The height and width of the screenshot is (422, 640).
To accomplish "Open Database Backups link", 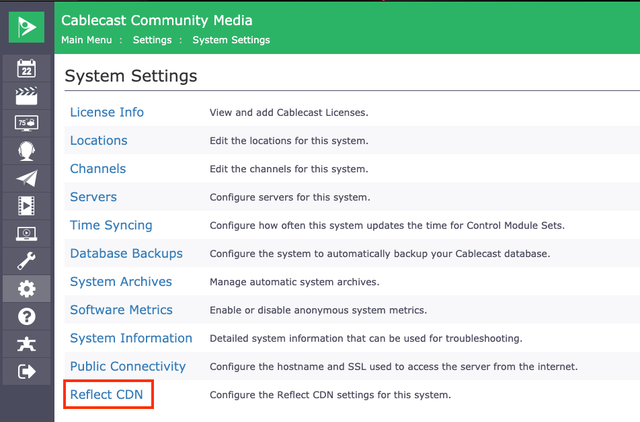I will 126,253.
